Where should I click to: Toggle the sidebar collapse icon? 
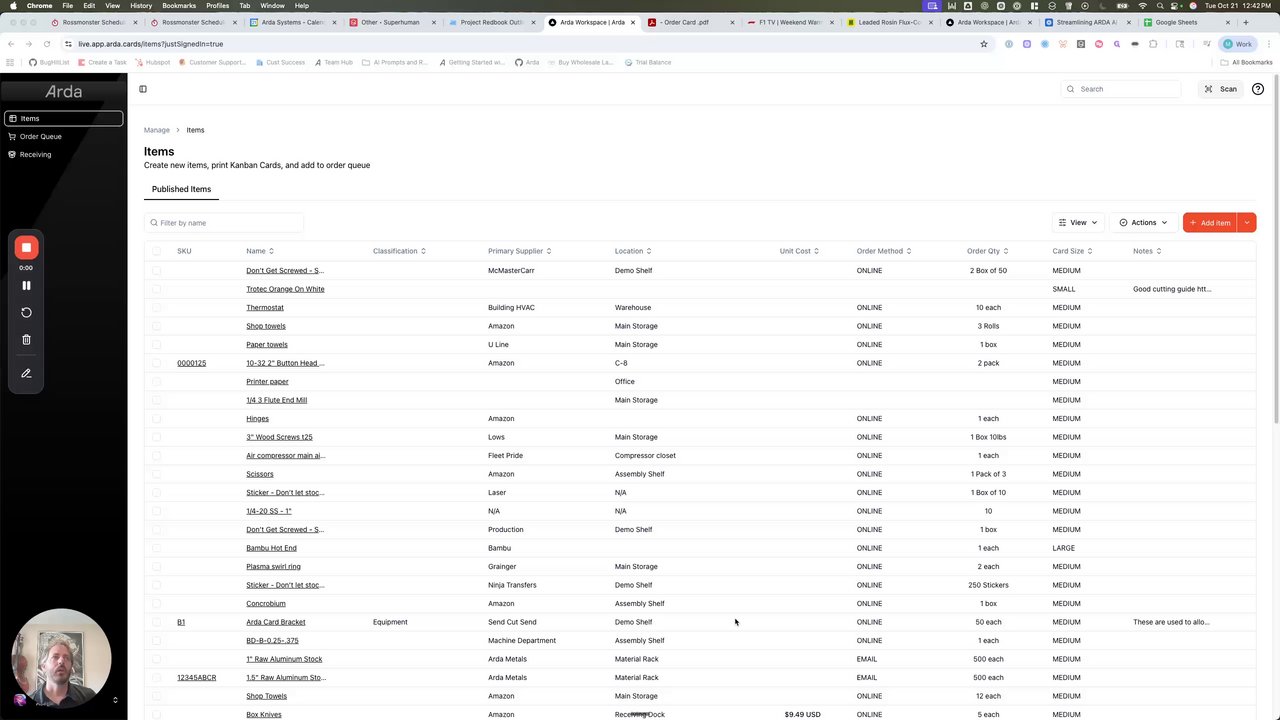pyautogui.click(x=143, y=89)
